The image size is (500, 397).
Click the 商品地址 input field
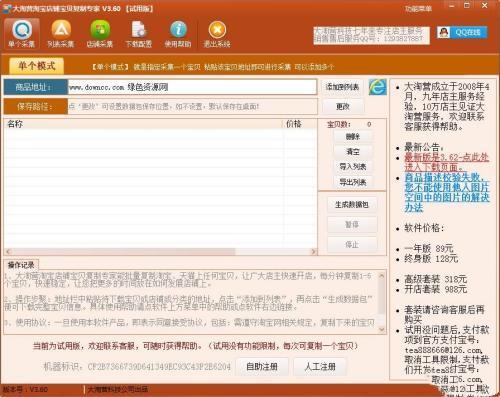(x=192, y=87)
